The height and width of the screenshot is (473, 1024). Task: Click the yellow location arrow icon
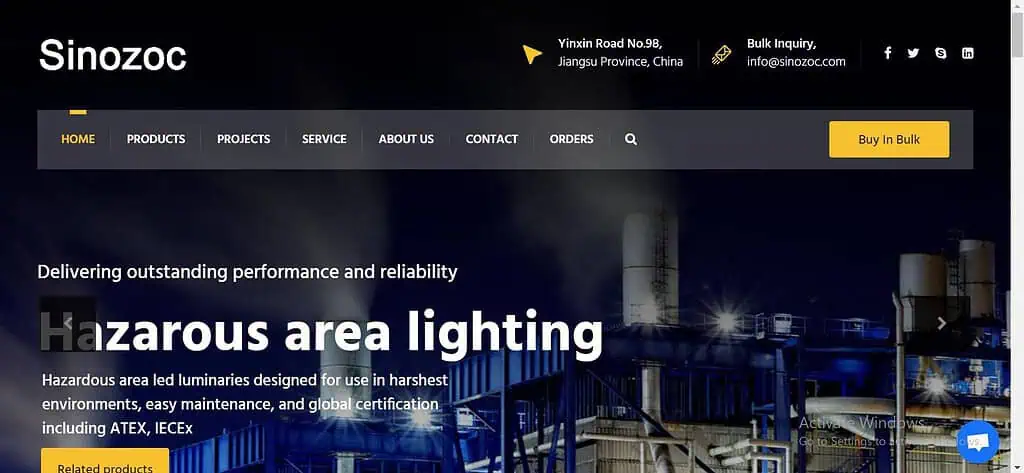[x=532, y=54]
